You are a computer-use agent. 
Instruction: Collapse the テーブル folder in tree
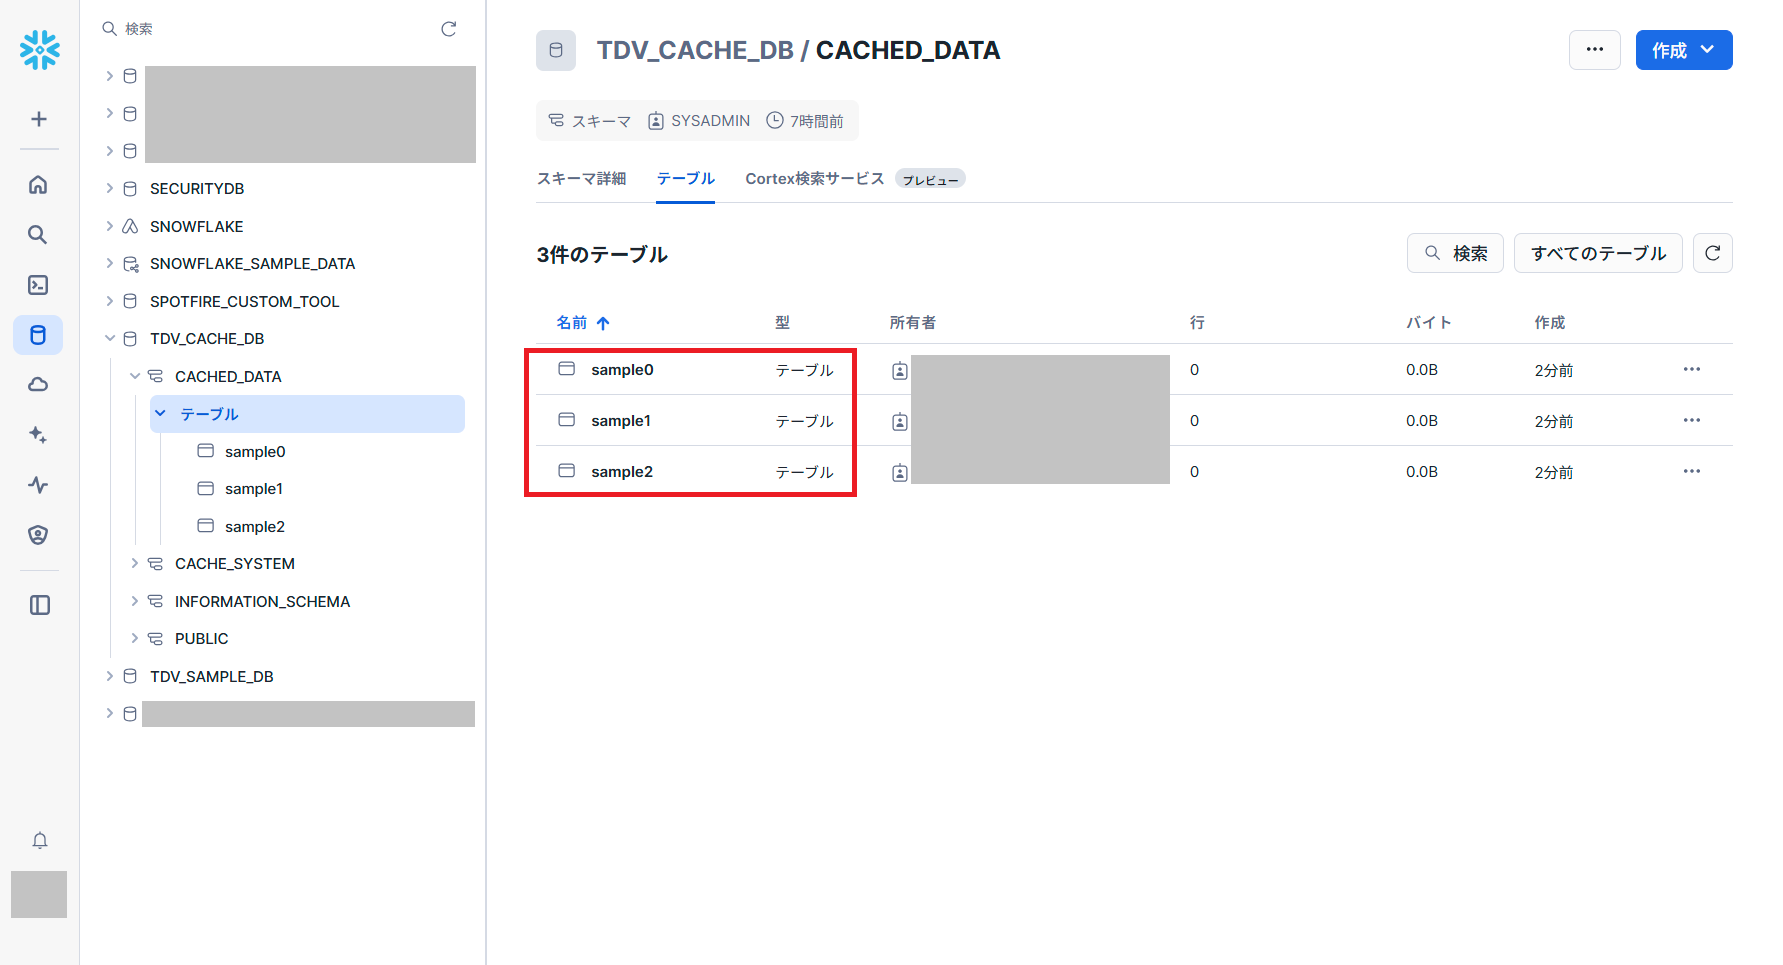tap(160, 414)
